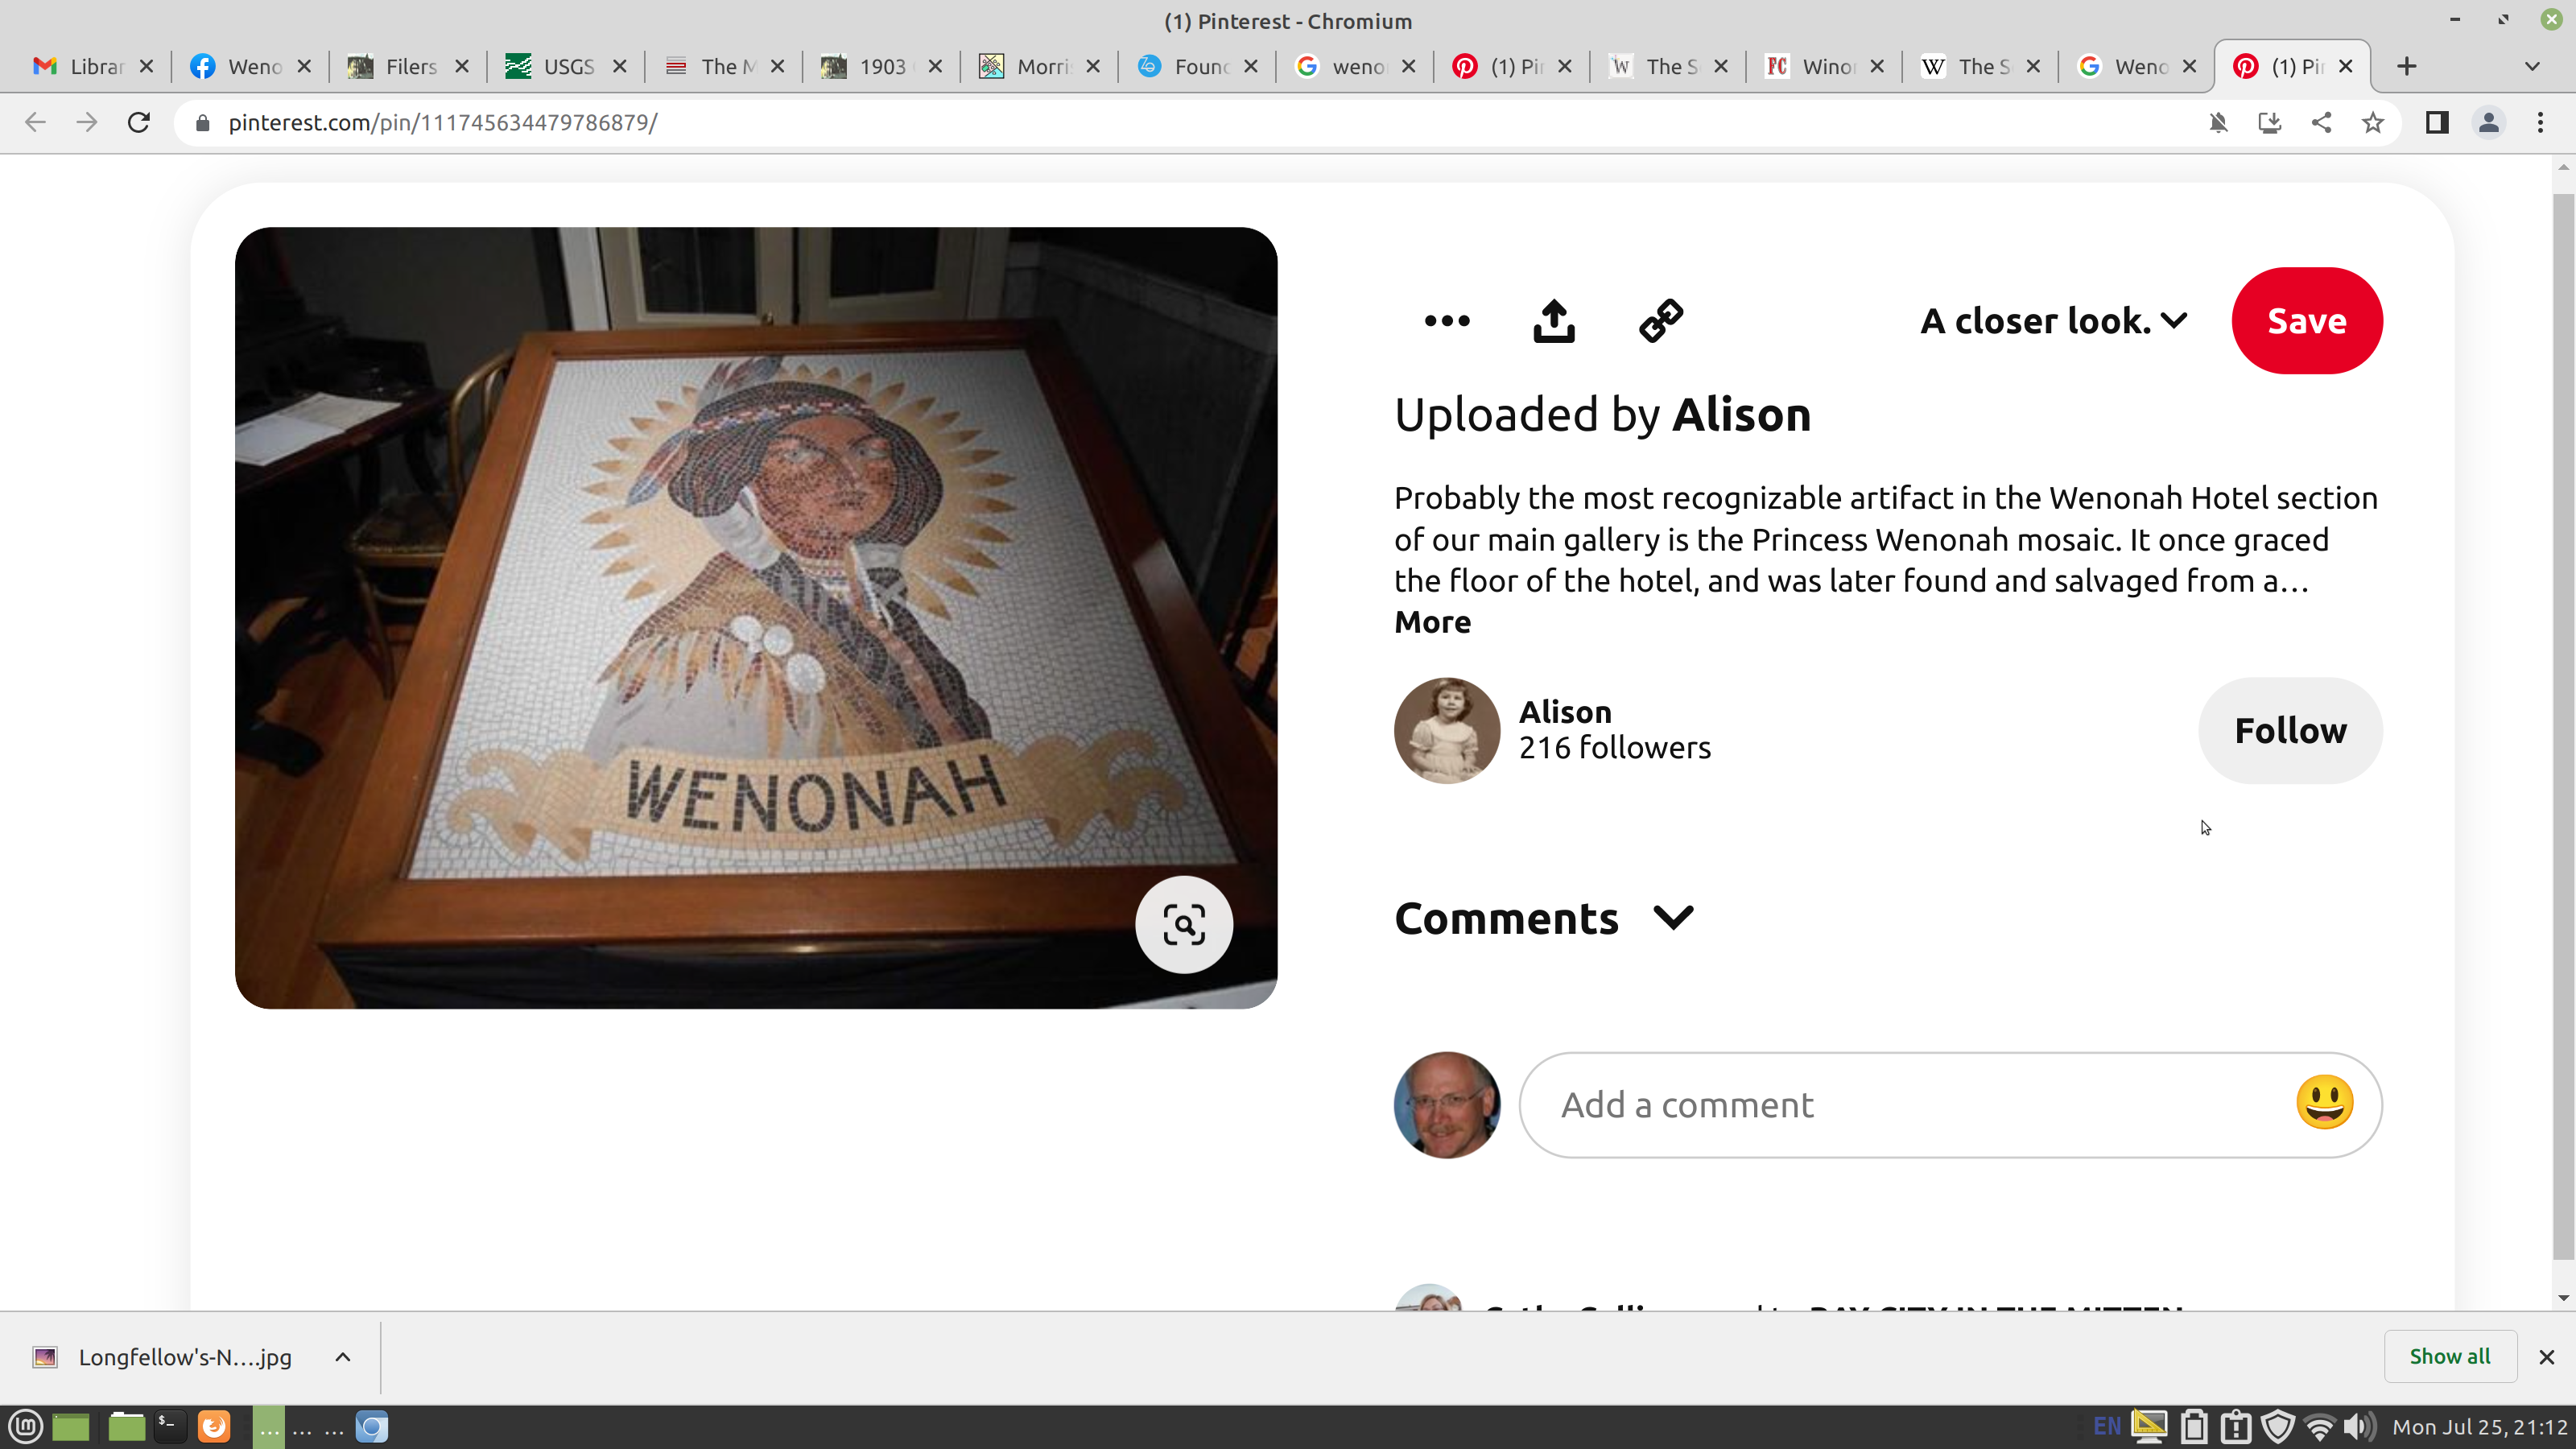Open the volume control in system tray
The height and width of the screenshot is (1449, 2576).
pos(2359,1426)
